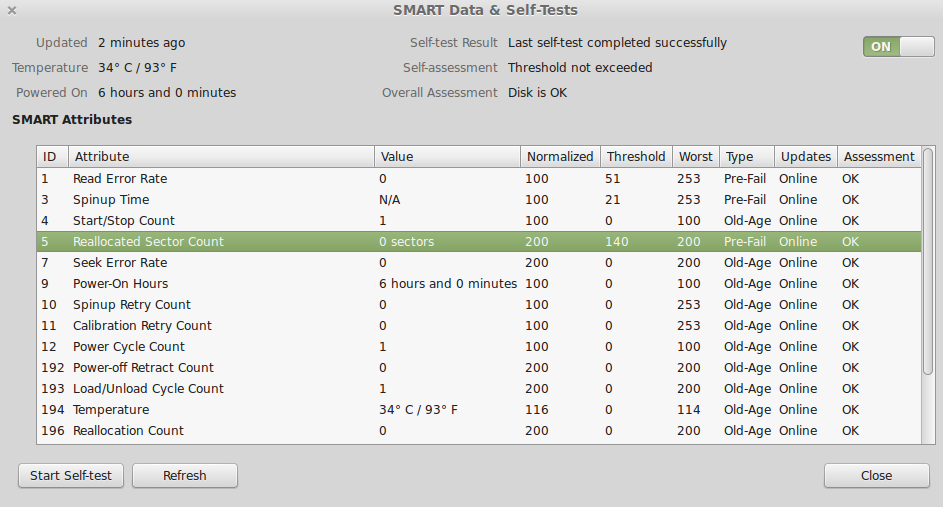Select the Load/Unload Cycle Count row
The height and width of the screenshot is (507, 943).
(x=479, y=389)
